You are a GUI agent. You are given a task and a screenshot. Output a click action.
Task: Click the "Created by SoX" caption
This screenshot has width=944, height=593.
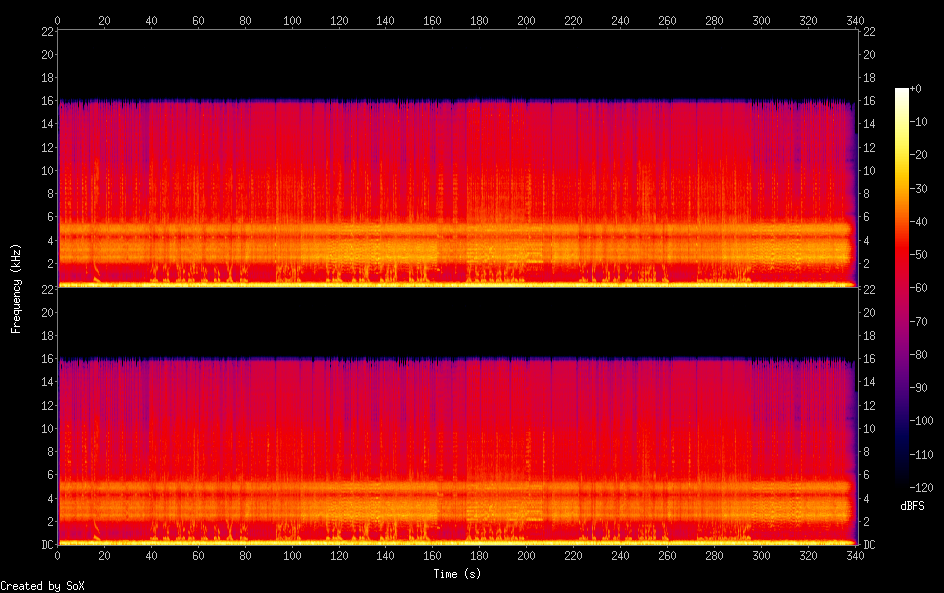coord(42,586)
